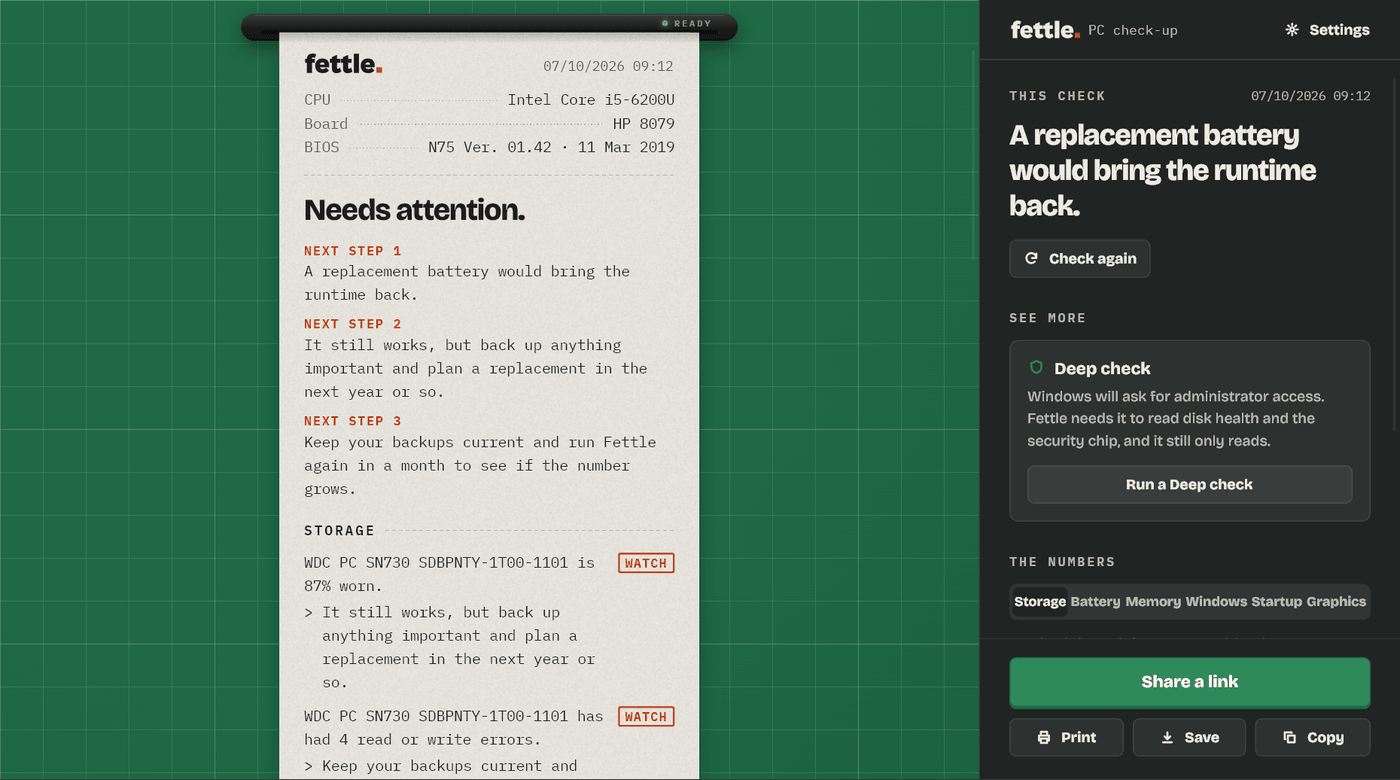Screen dimensions: 1400x780
Task: Click the 'SEE MORE' section label
Action: tap(1048, 318)
